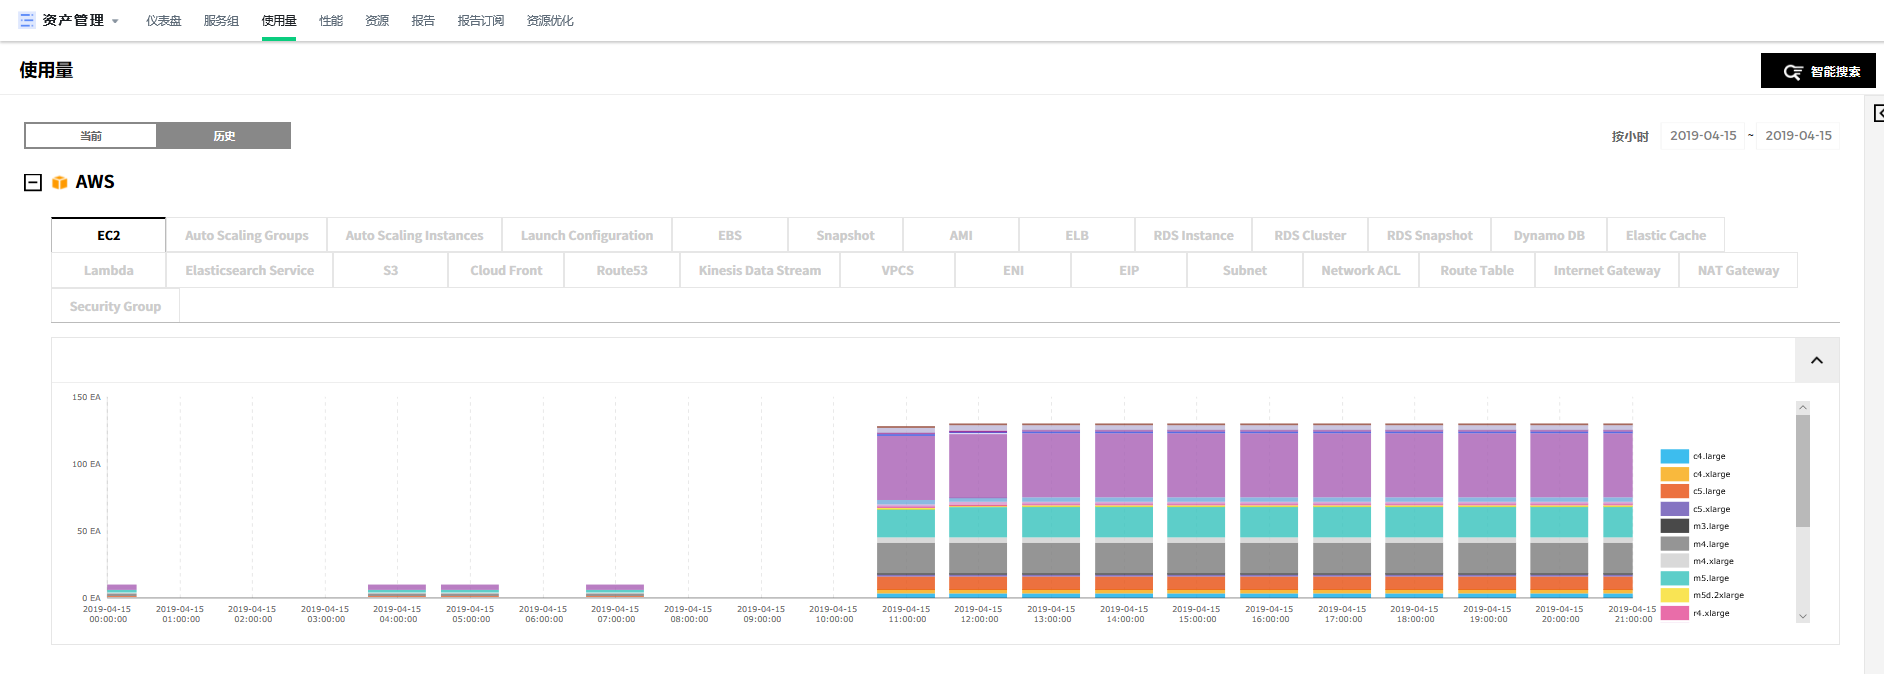Image resolution: width=1884 pixels, height=674 pixels.
Task: Open the Security Group tab
Action: tap(115, 306)
